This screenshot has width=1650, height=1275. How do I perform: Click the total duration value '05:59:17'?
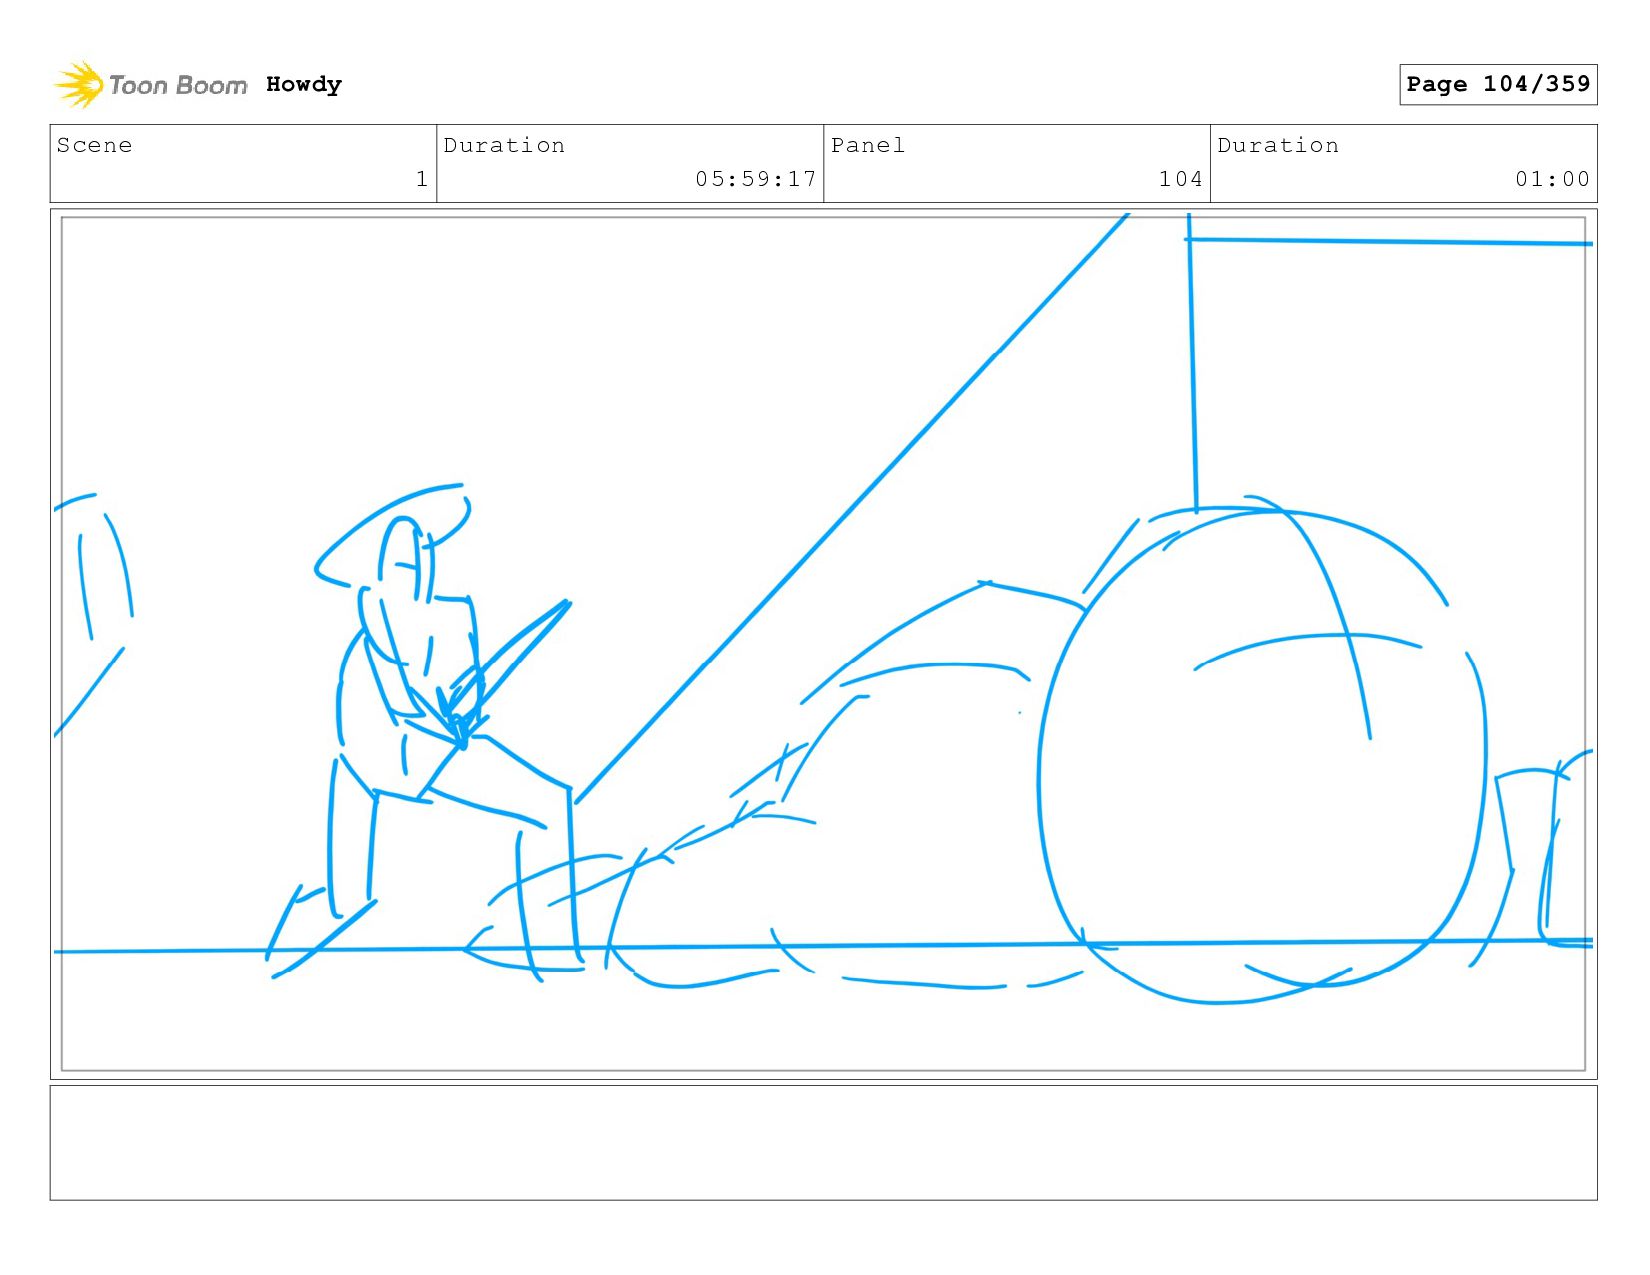(x=756, y=179)
